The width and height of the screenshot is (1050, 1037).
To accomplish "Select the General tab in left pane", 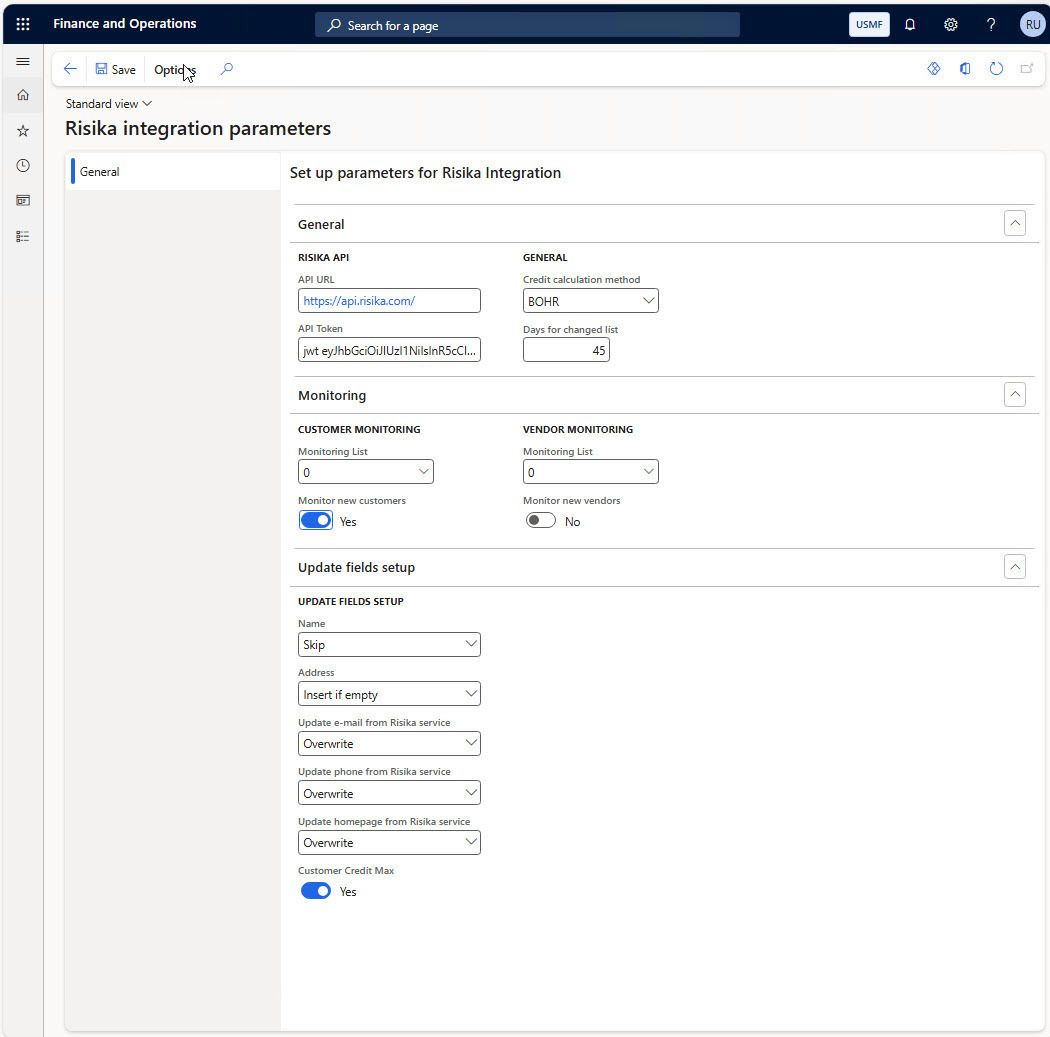I will point(173,171).
